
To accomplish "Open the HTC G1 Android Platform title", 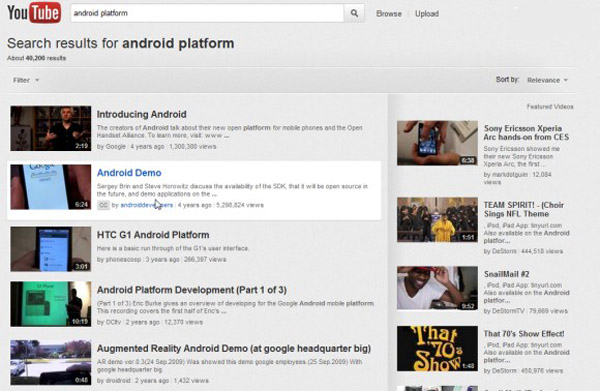I will click(x=153, y=235).
